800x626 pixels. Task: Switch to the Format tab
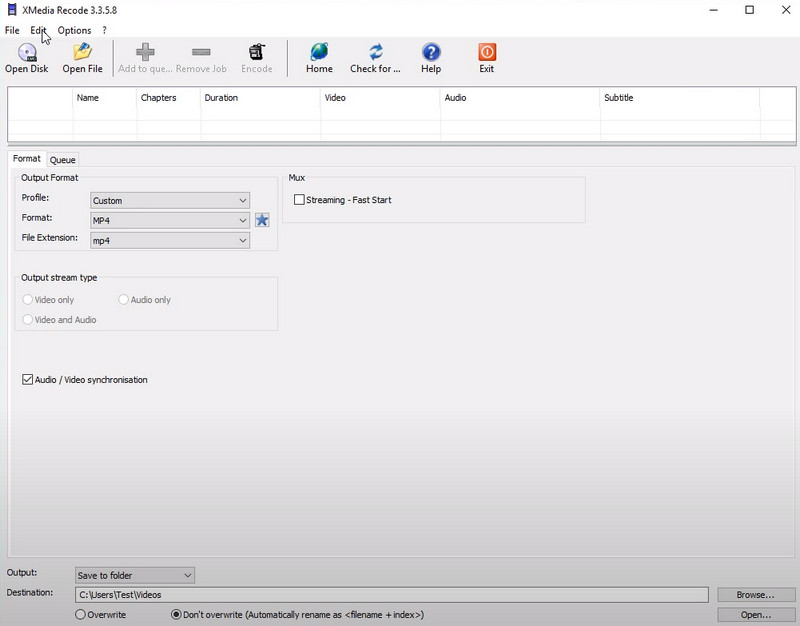pos(27,159)
